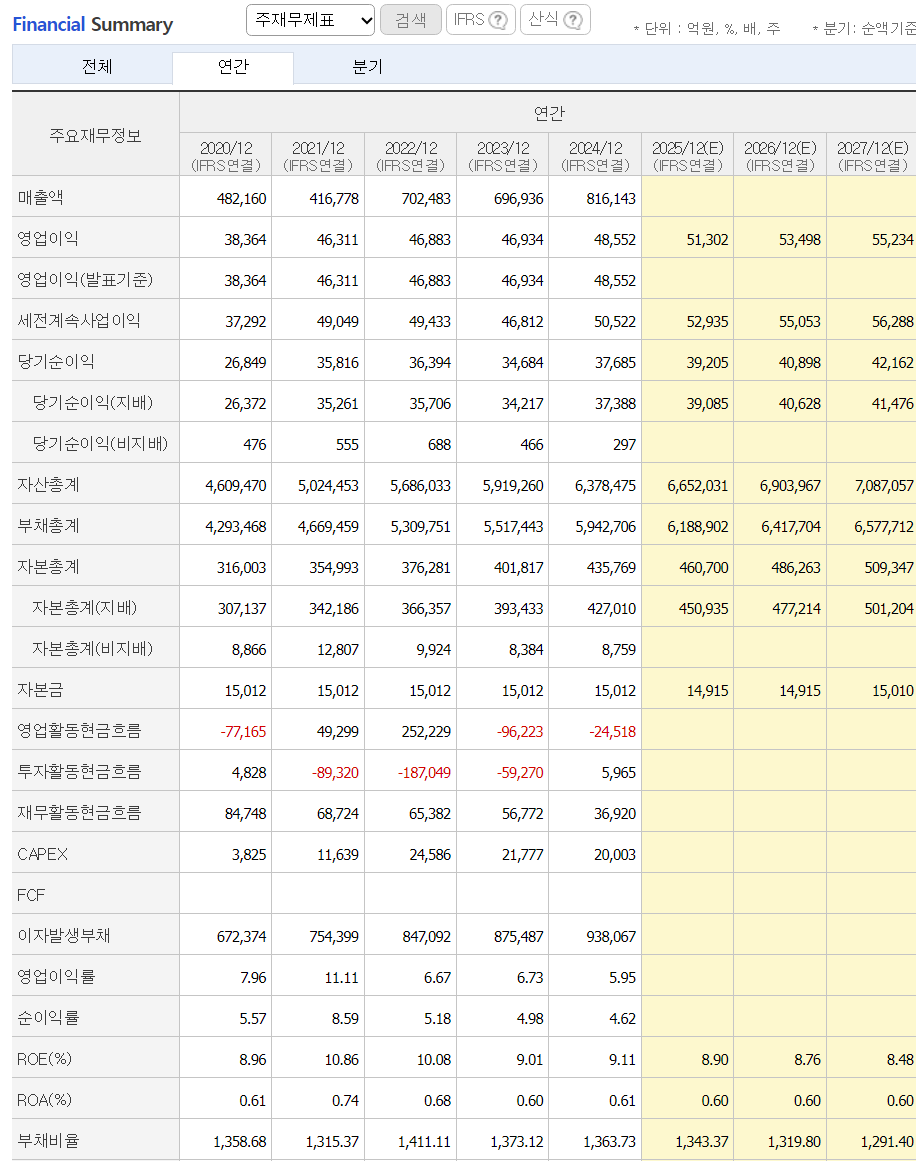
Task: Click the 검색 search button
Action: click(411, 20)
